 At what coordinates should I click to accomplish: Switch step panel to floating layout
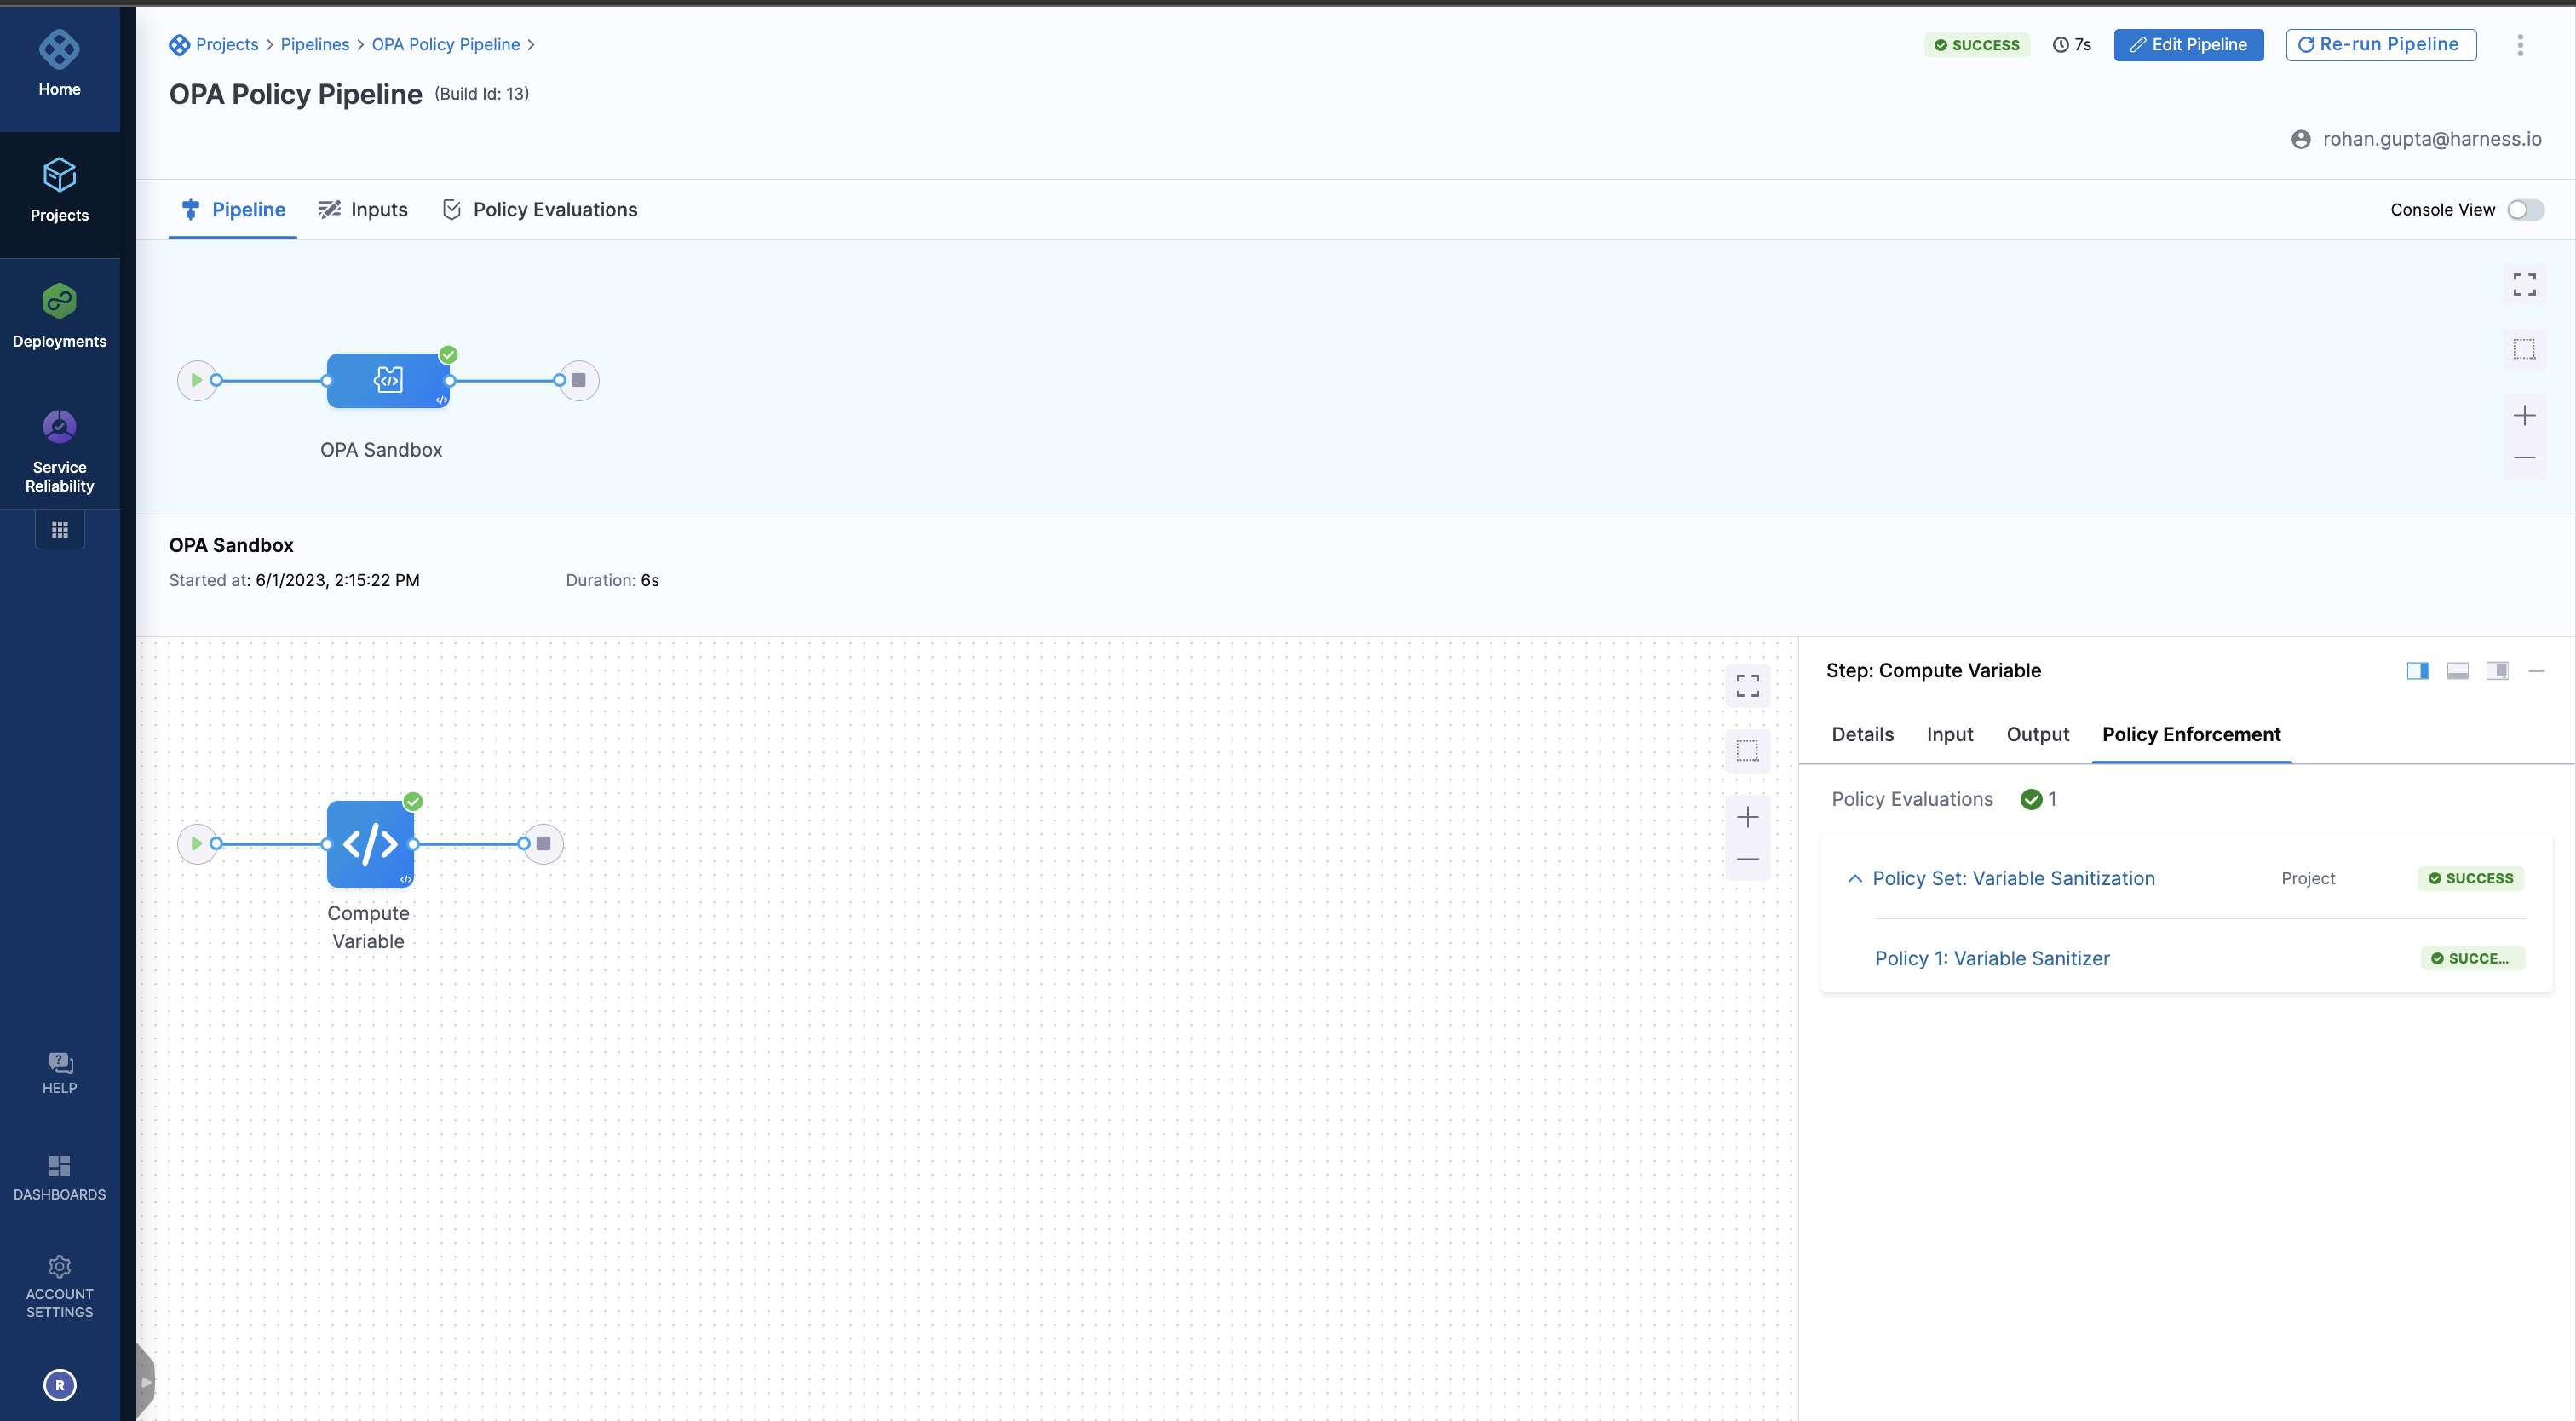click(x=2497, y=670)
